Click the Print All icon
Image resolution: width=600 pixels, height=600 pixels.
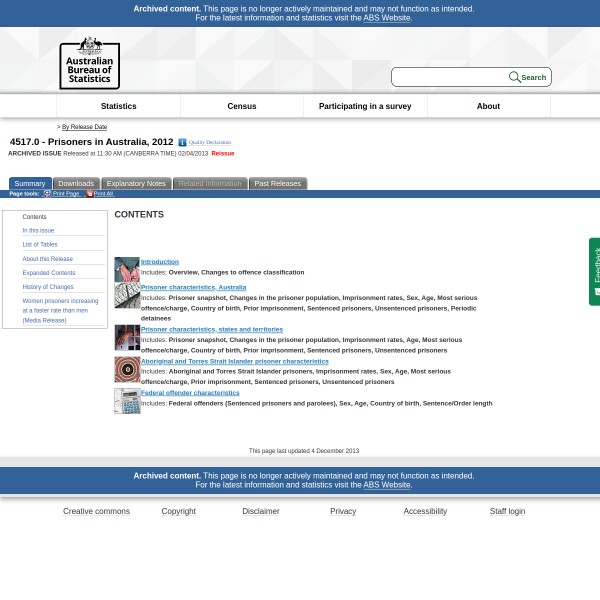point(89,194)
